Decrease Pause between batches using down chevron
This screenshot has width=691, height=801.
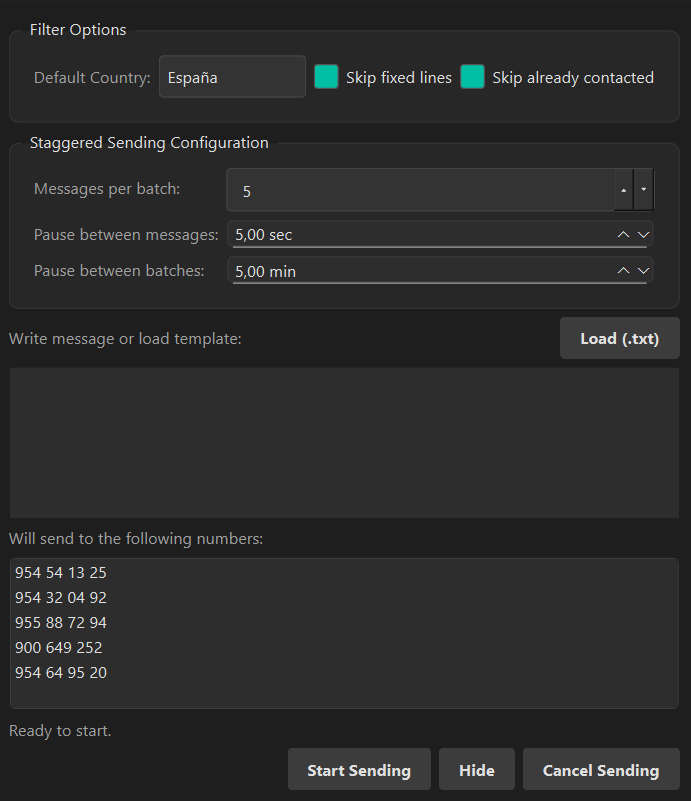(644, 271)
